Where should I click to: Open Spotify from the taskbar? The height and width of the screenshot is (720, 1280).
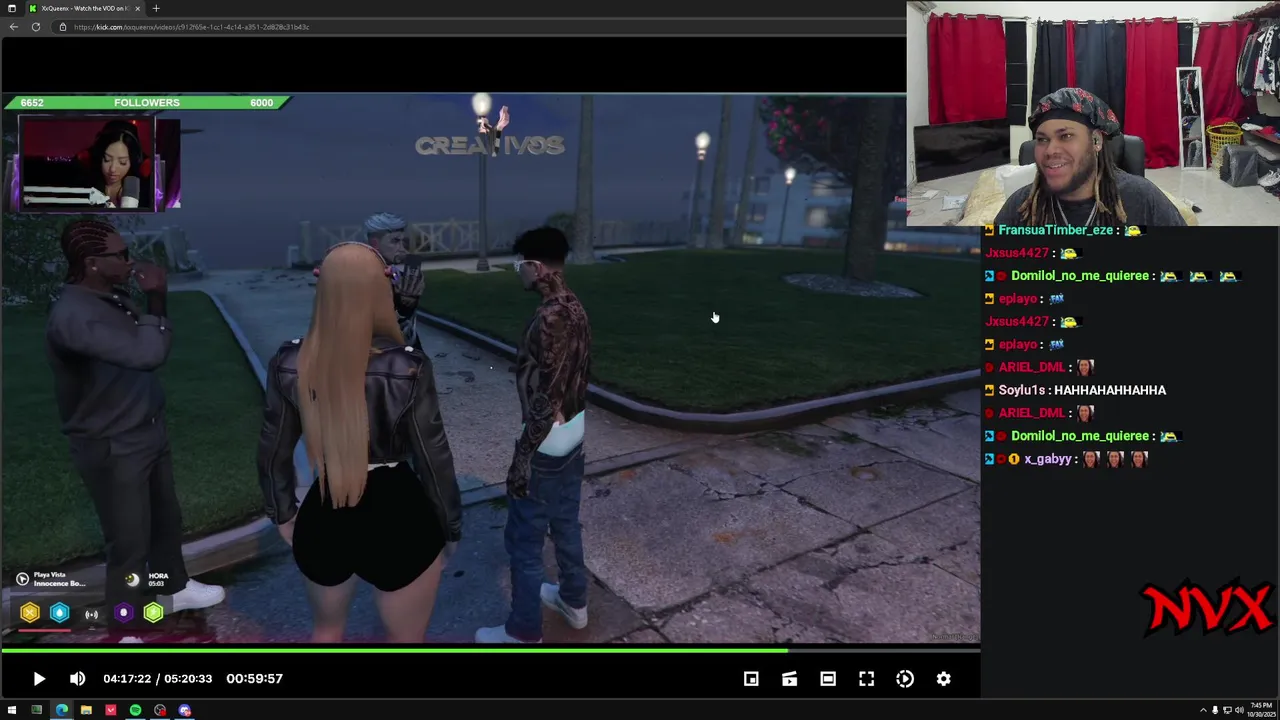click(x=135, y=711)
